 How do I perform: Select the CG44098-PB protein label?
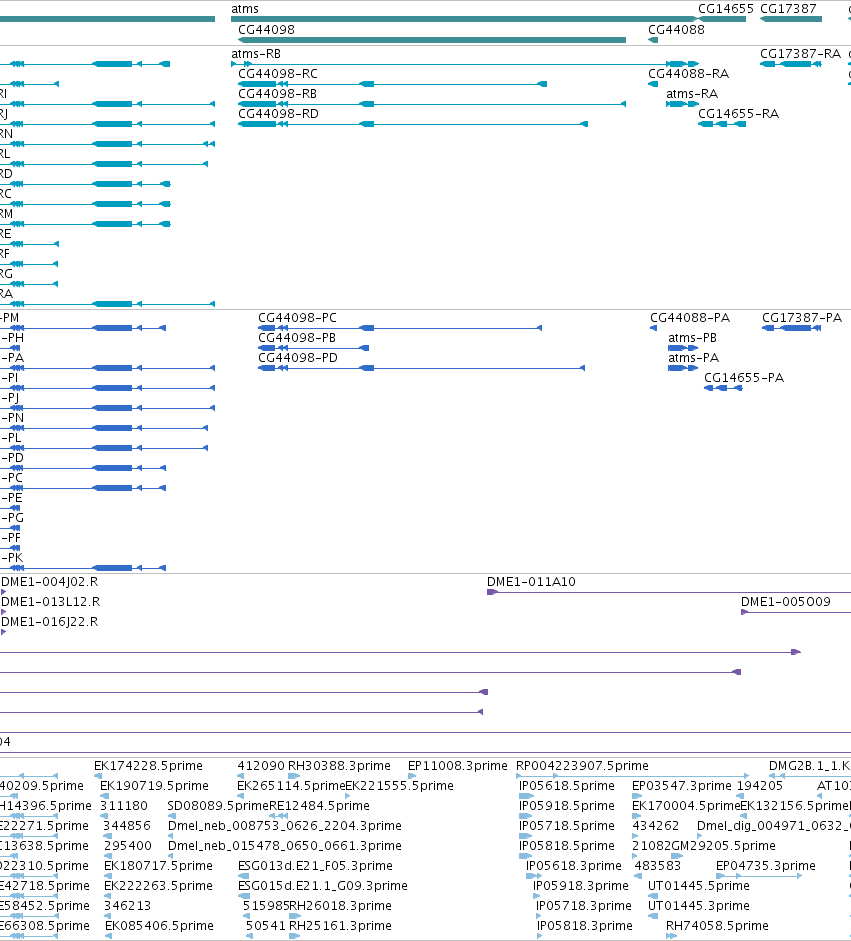coord(297,338)
